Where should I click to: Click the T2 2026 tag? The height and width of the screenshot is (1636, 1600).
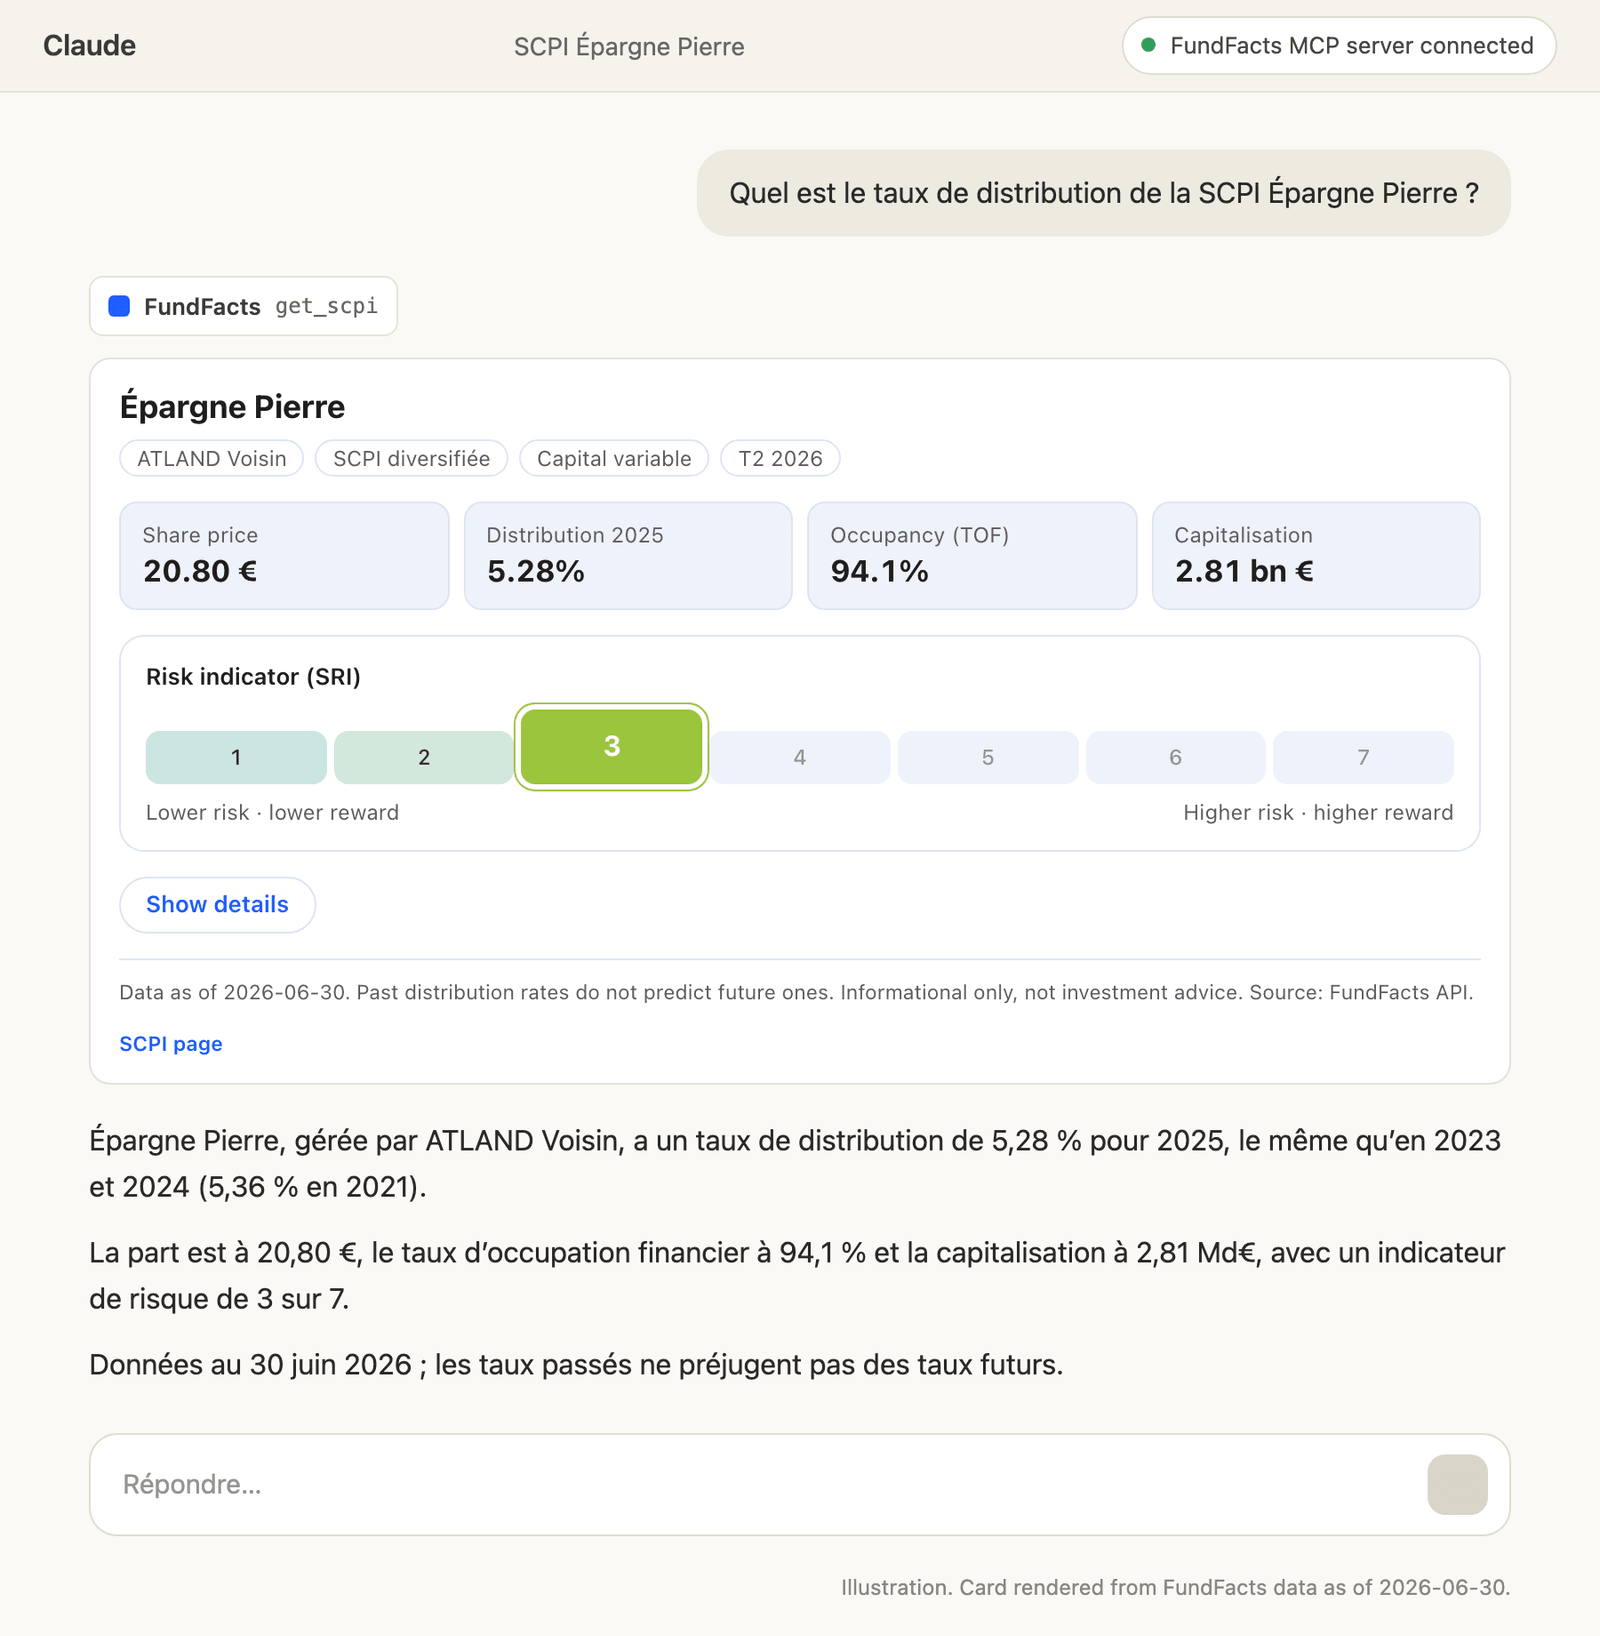(780, 459)
